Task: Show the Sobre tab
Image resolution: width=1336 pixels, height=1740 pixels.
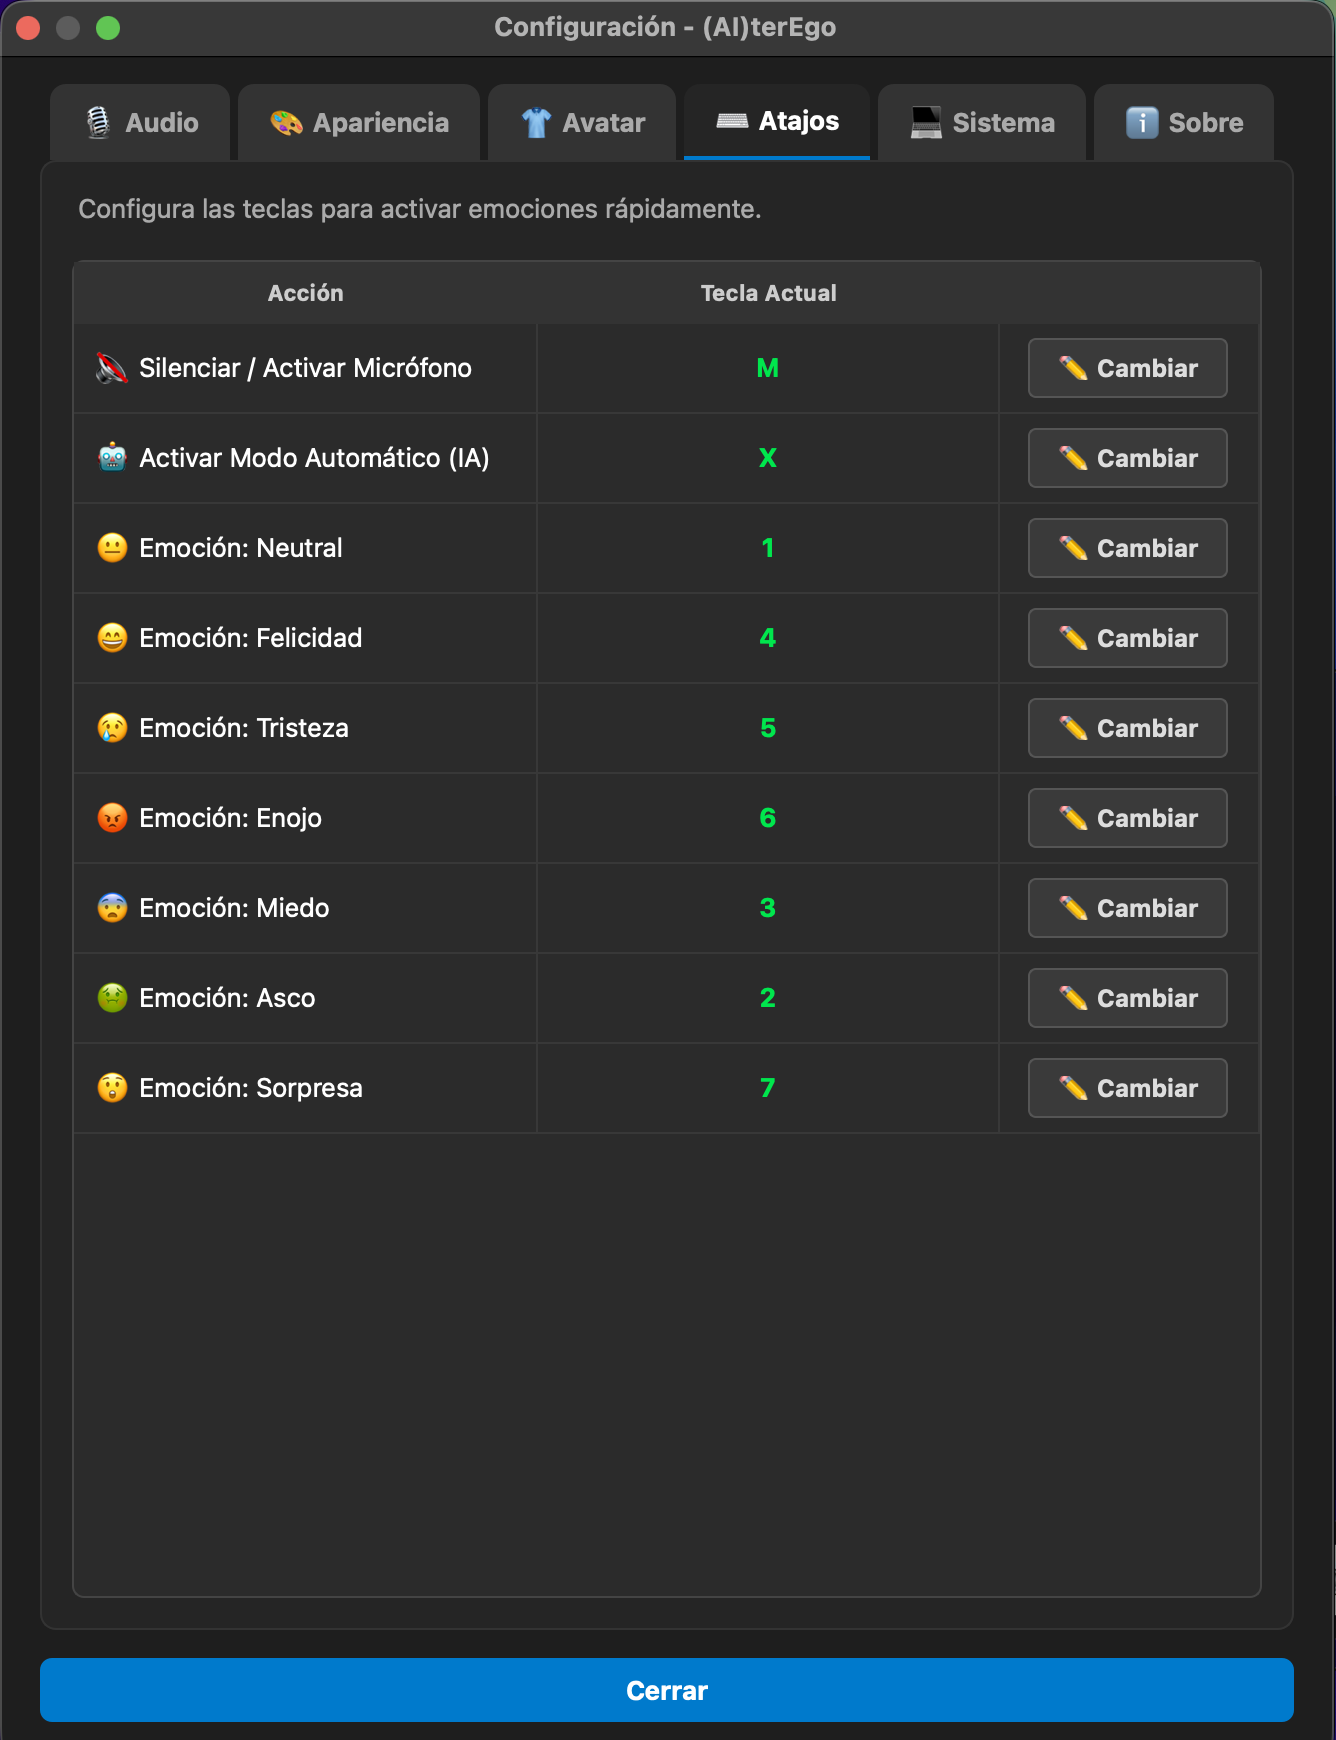Action: [x=1184, y=123]
